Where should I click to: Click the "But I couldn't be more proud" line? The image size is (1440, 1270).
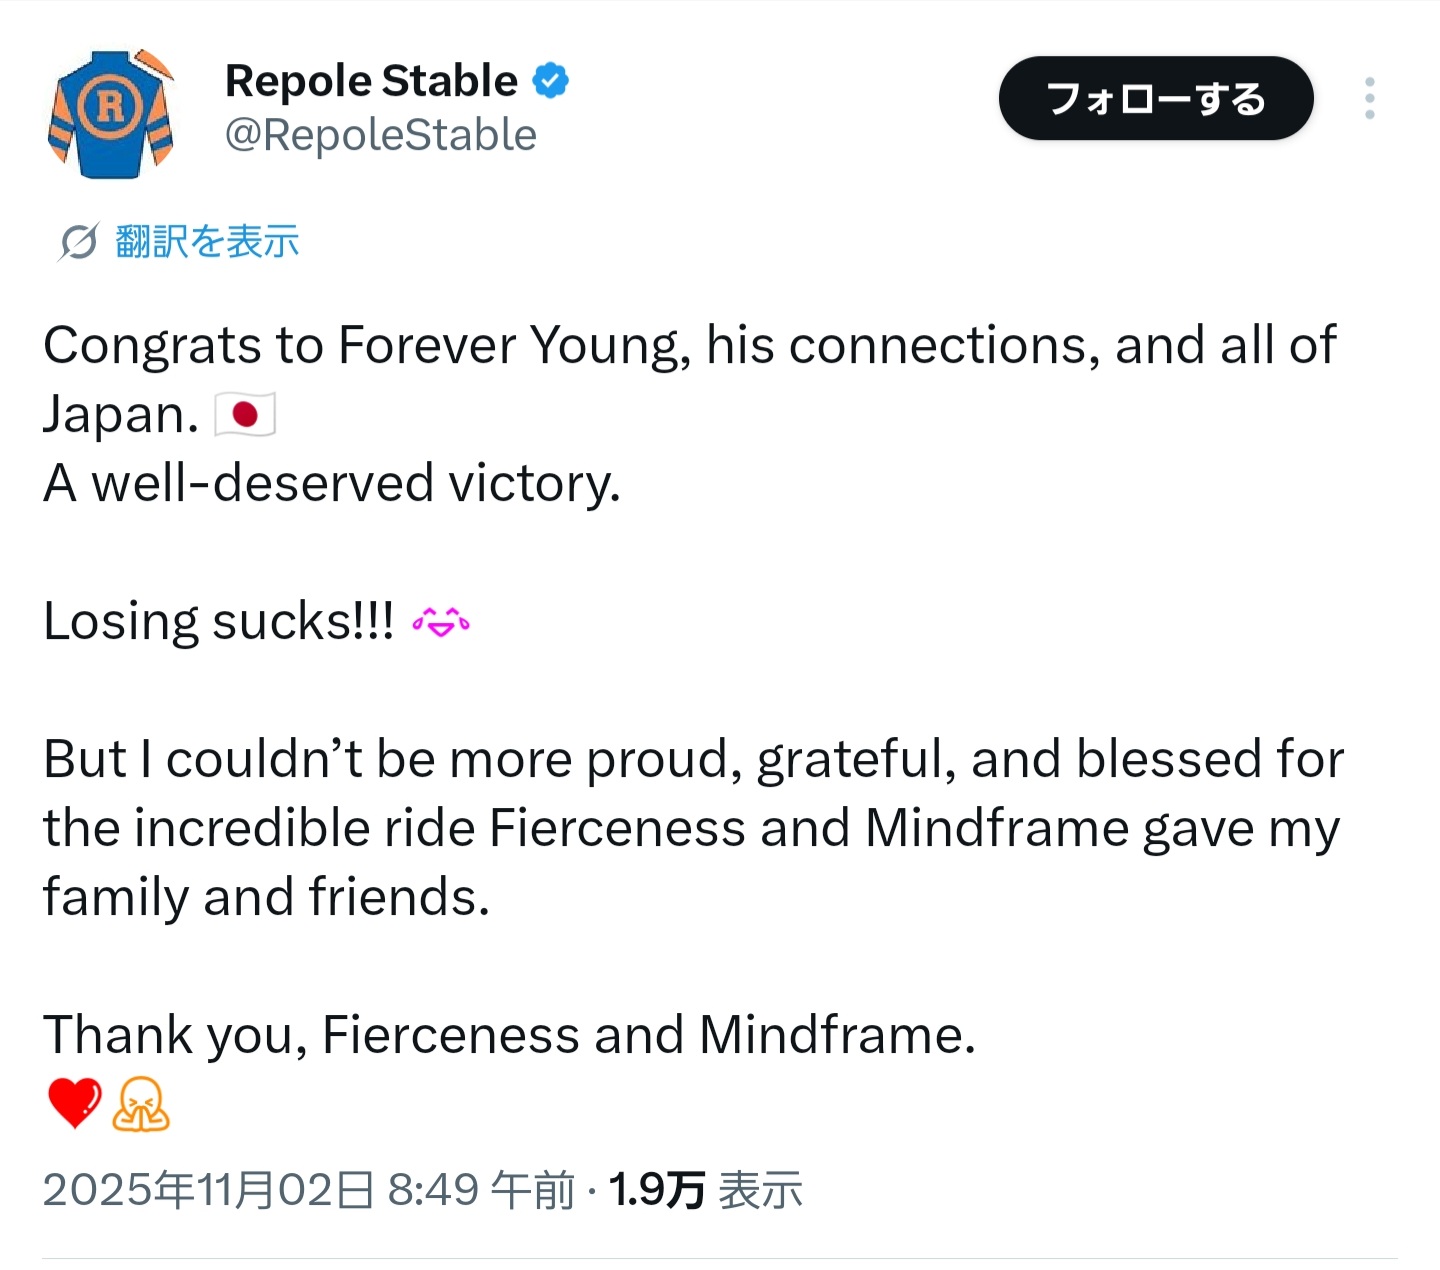click(693, 760)
